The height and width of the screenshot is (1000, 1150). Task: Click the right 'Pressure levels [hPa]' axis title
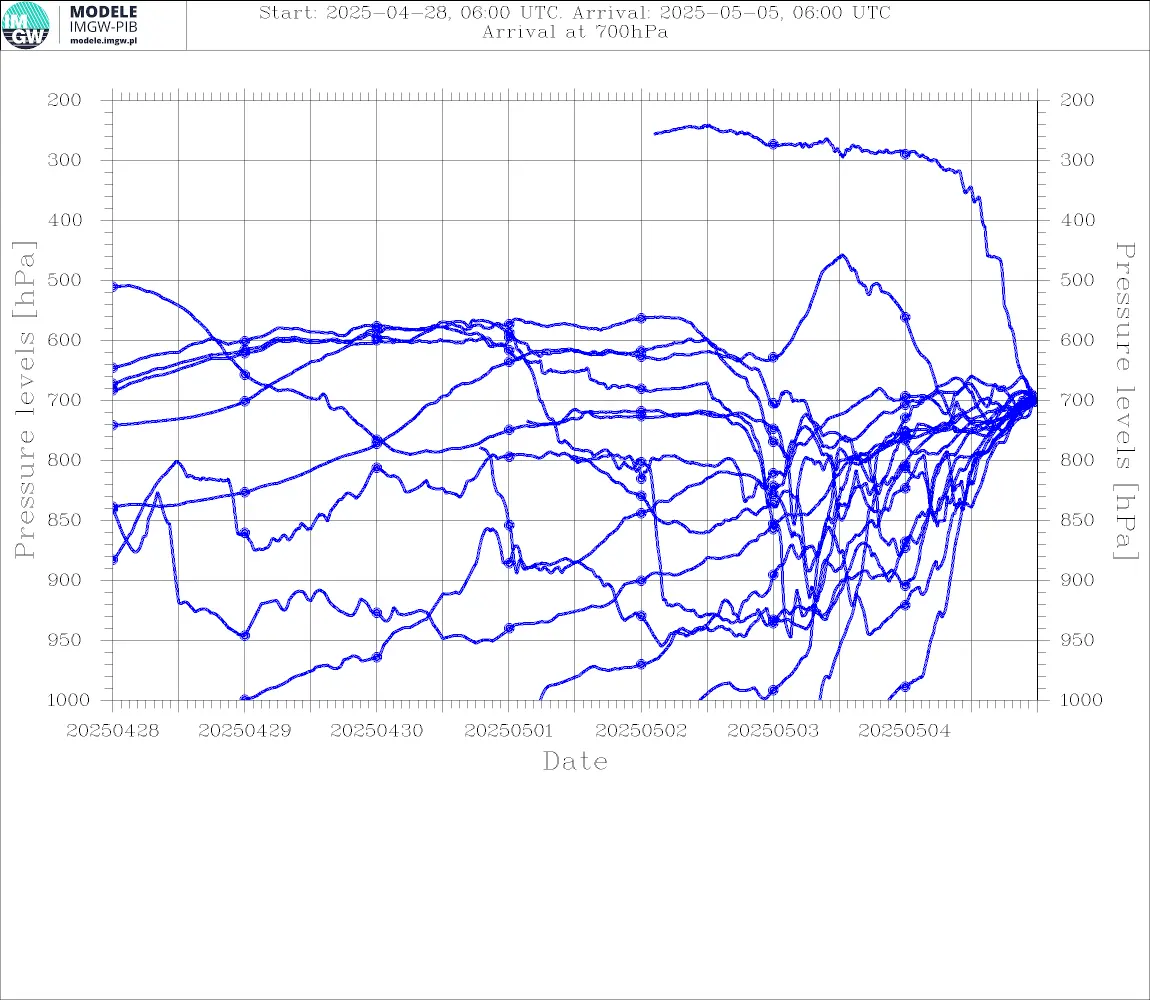coord(1126,401)
